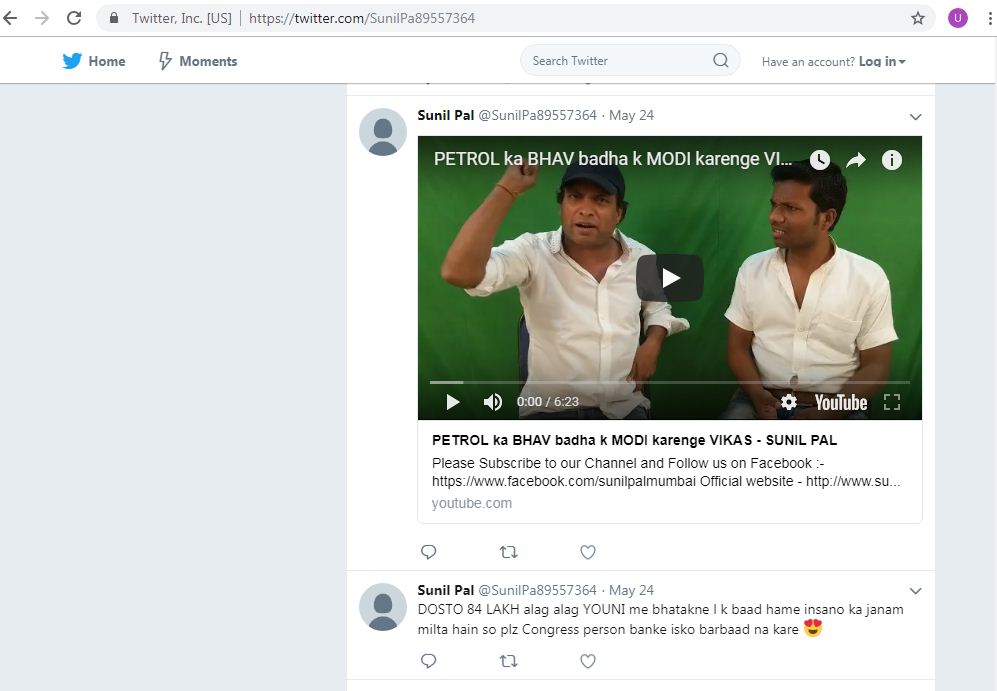The width and height of the screenshot is (997, 691).
Task: Open the youtube.com link card title
Action: [x=634, y=440]
